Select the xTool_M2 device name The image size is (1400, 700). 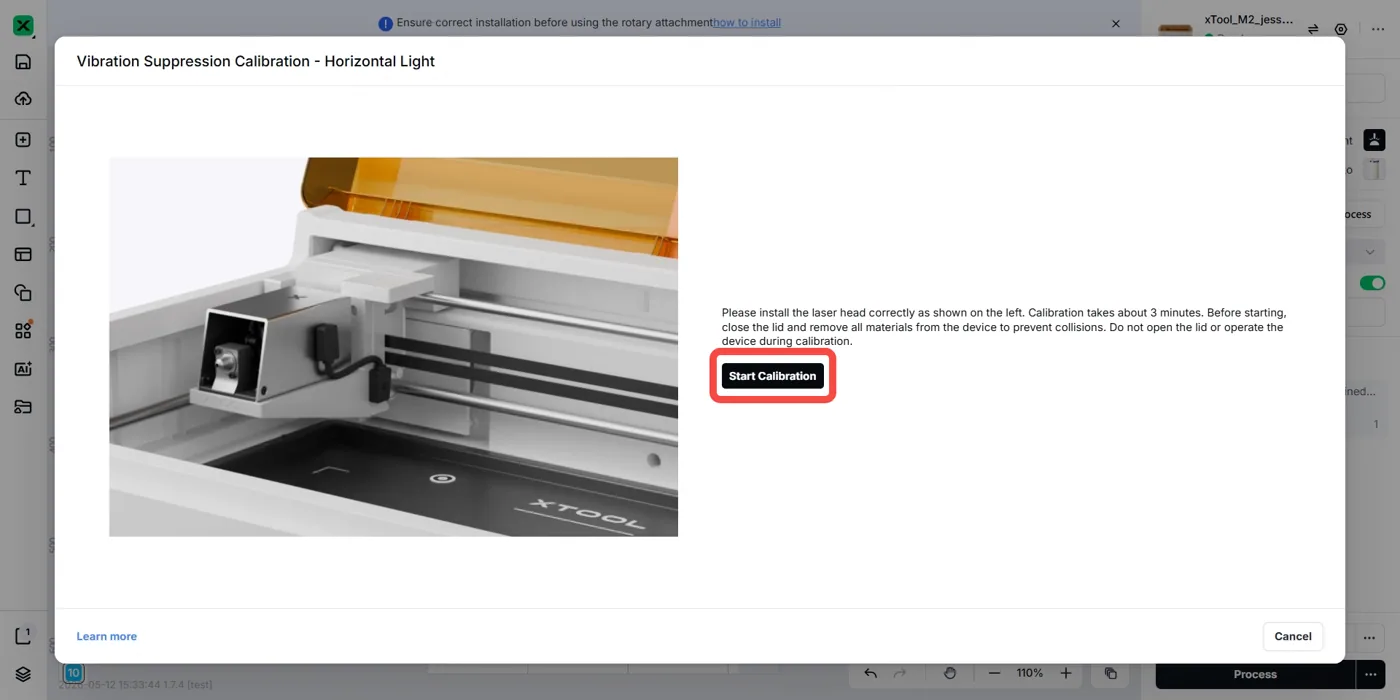(1248, 19)
